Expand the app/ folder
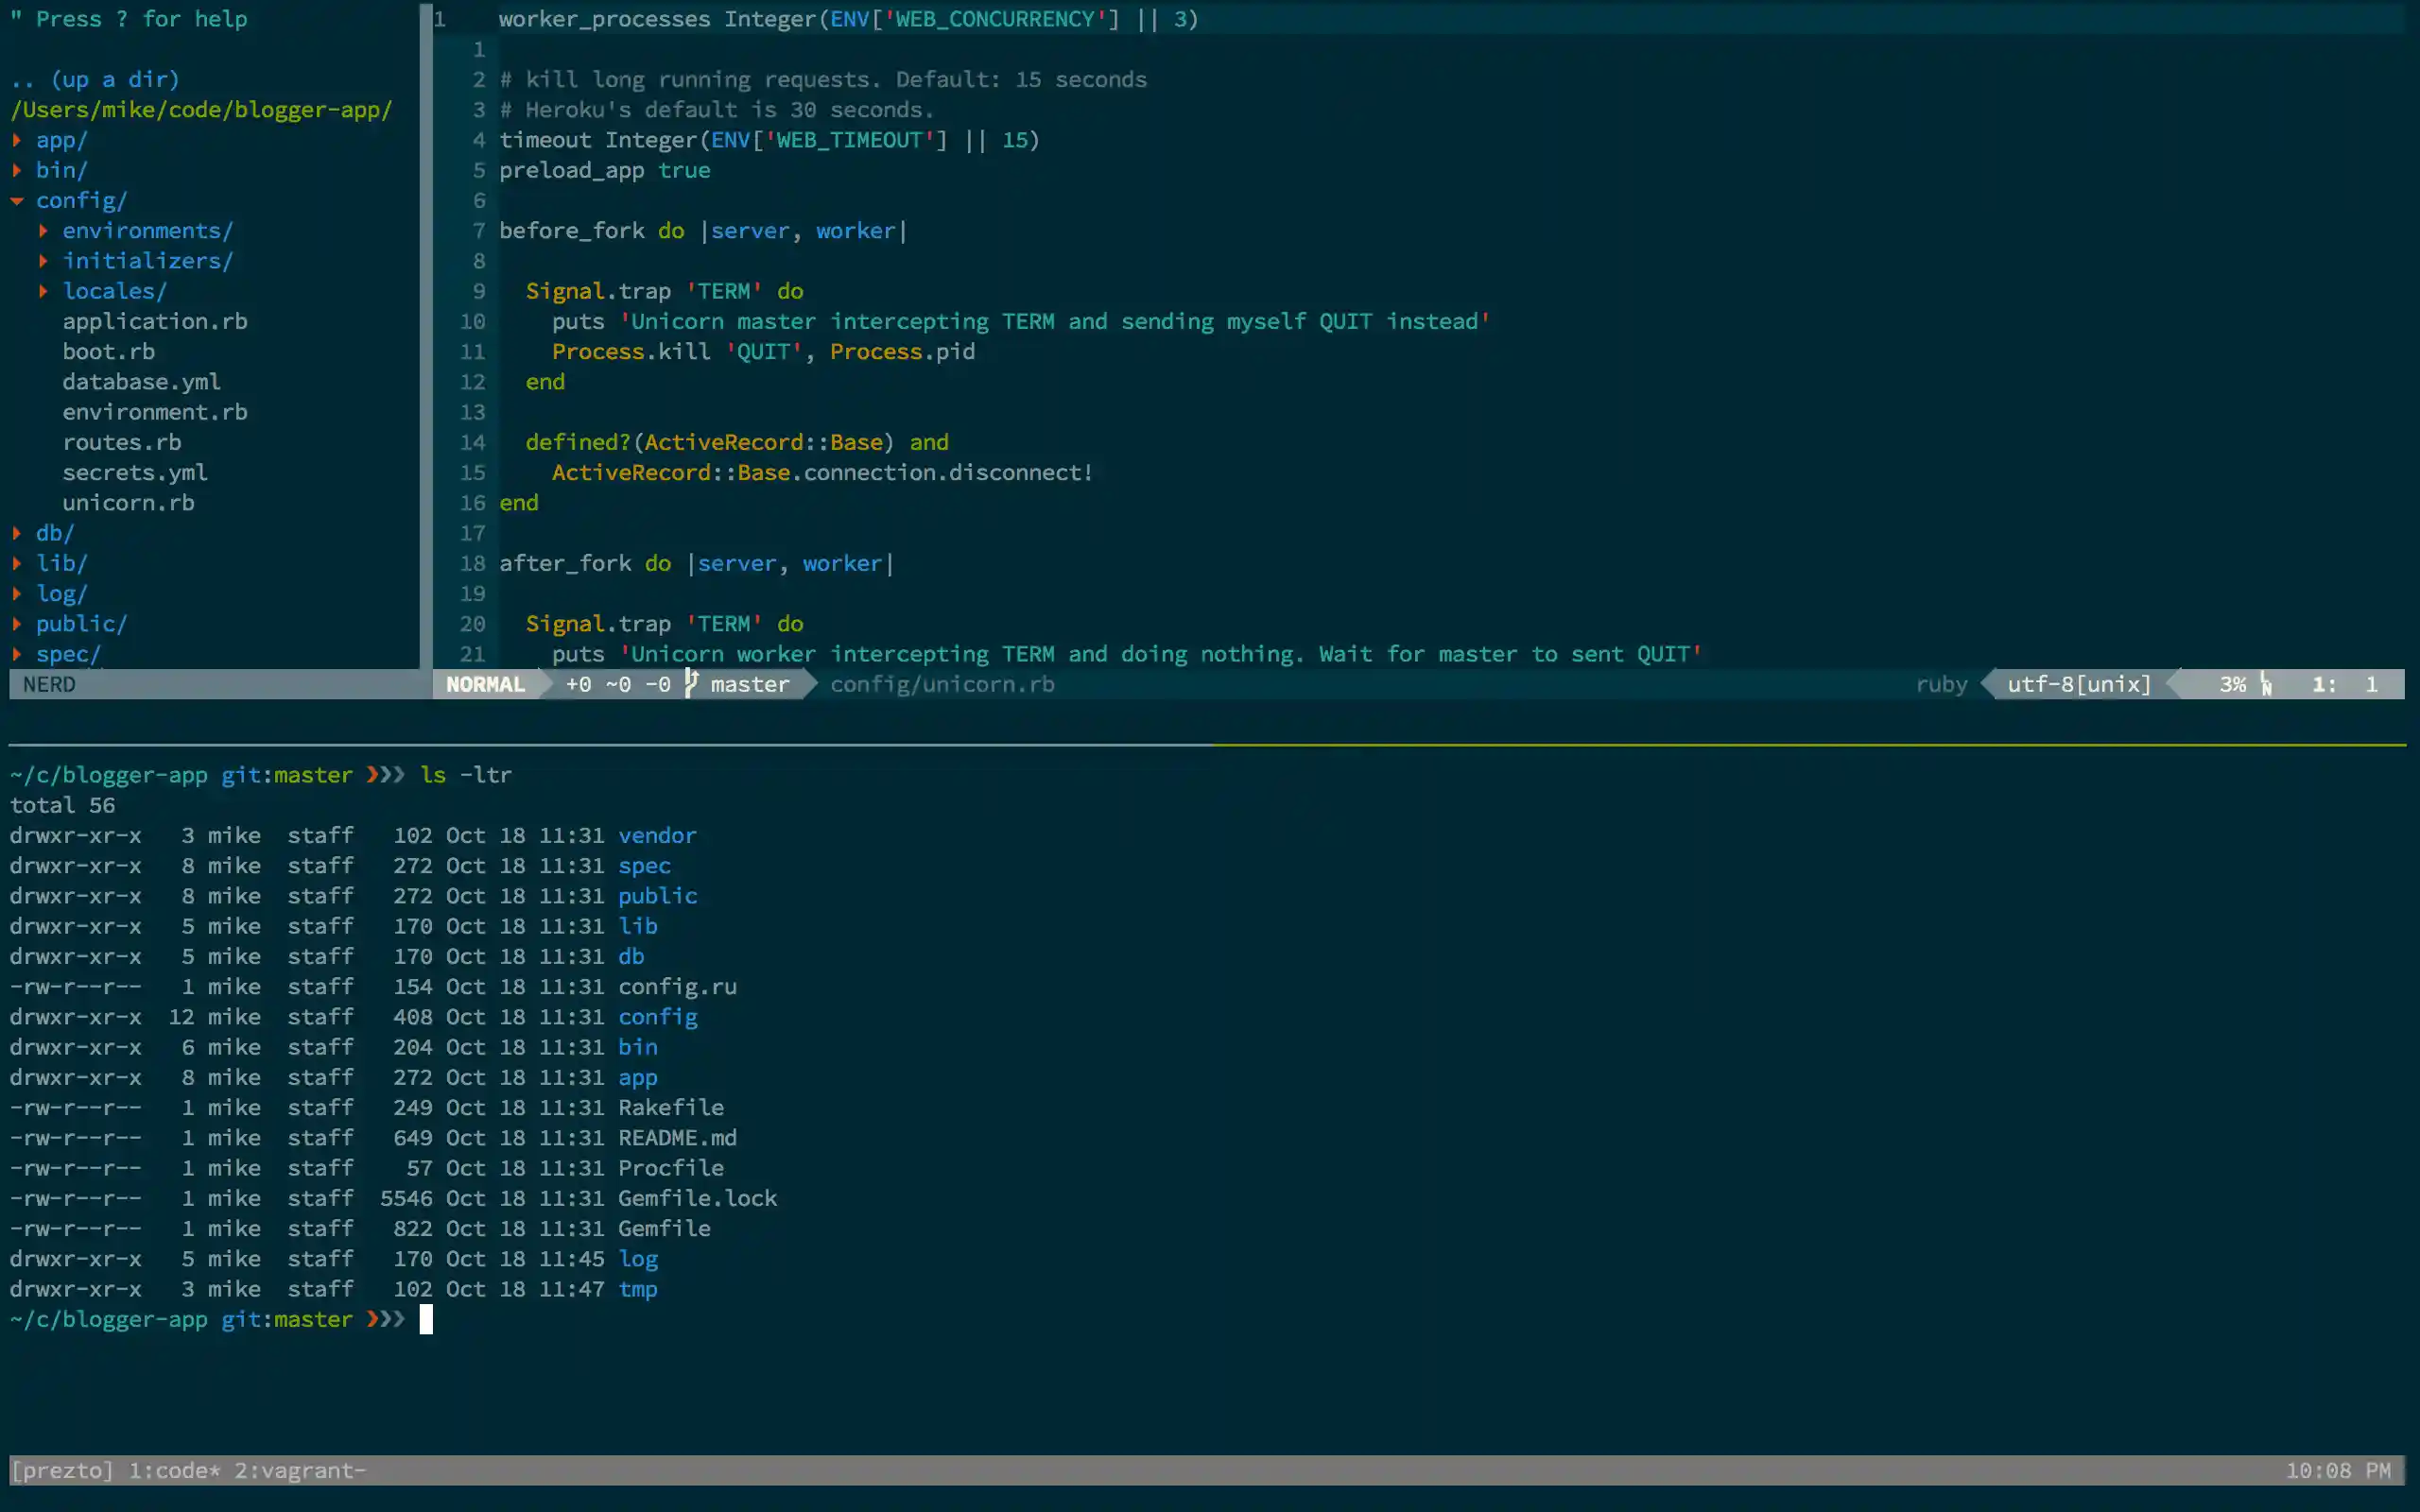Image resolution: width=2420 pixels, height=1512 pixels. coord(61,140)
